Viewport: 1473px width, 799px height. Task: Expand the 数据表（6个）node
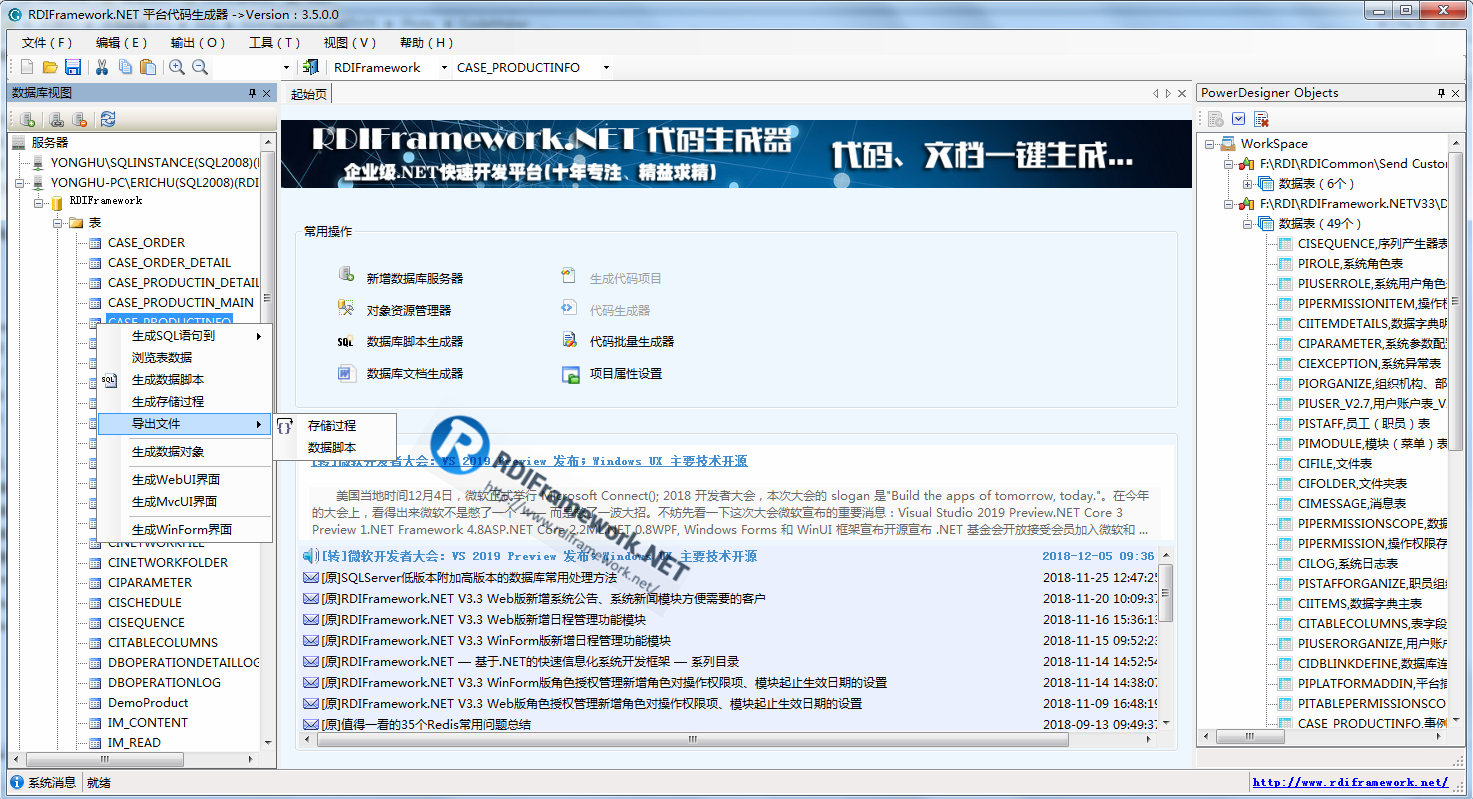(1247, 183)
